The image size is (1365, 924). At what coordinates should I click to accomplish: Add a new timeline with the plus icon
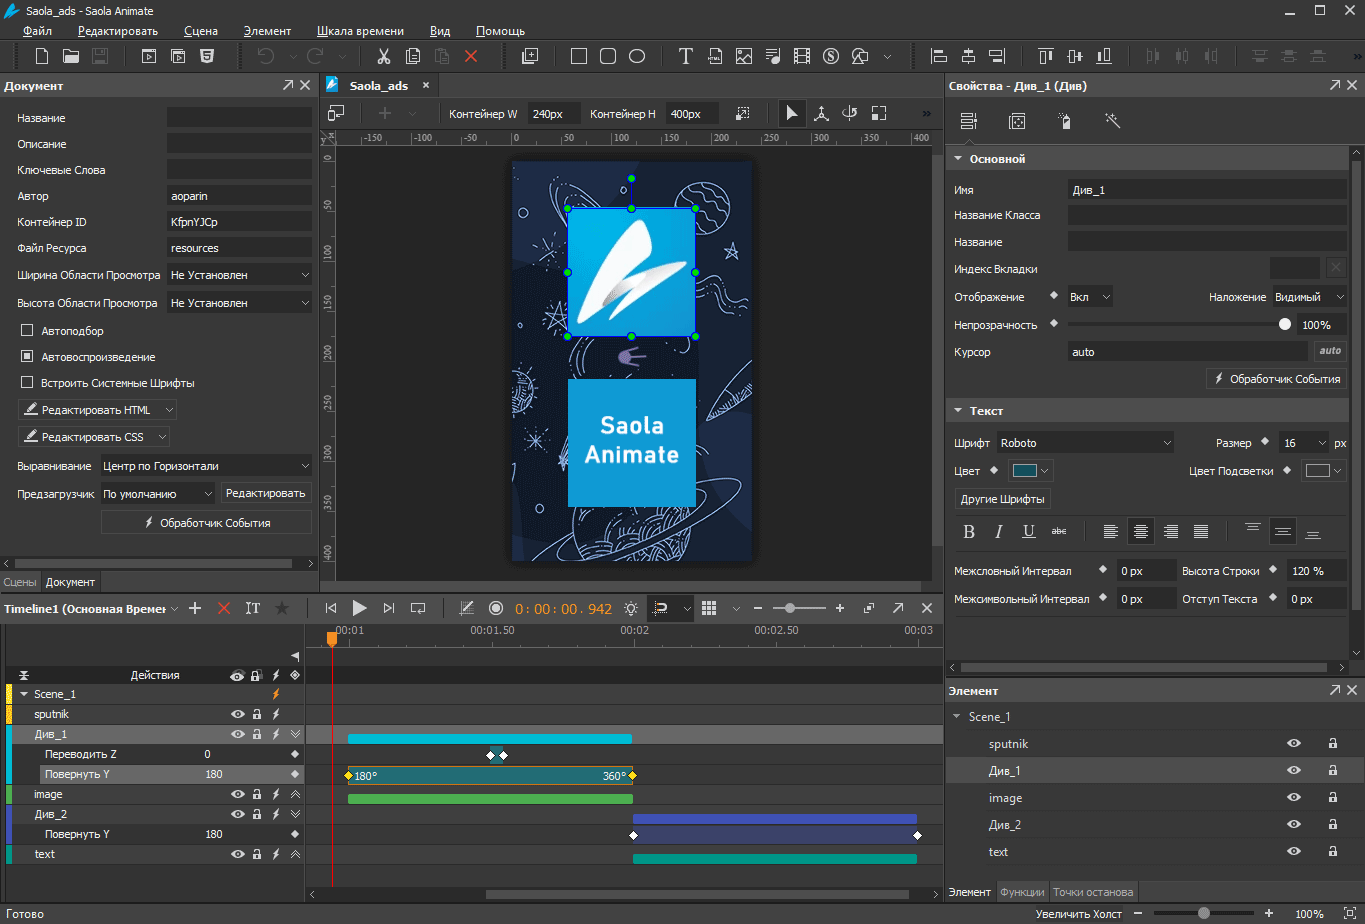pos(195,608)
